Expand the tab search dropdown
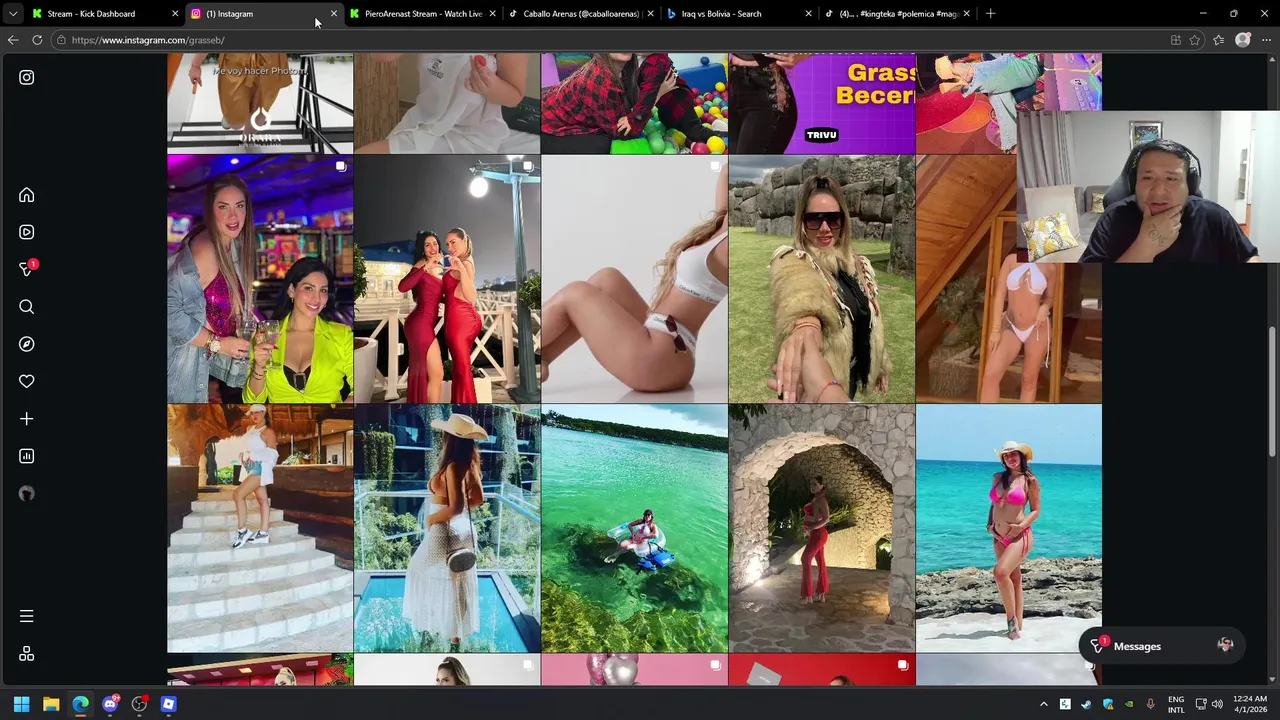This screenshot has width=1280, height=720. (13, 14)
